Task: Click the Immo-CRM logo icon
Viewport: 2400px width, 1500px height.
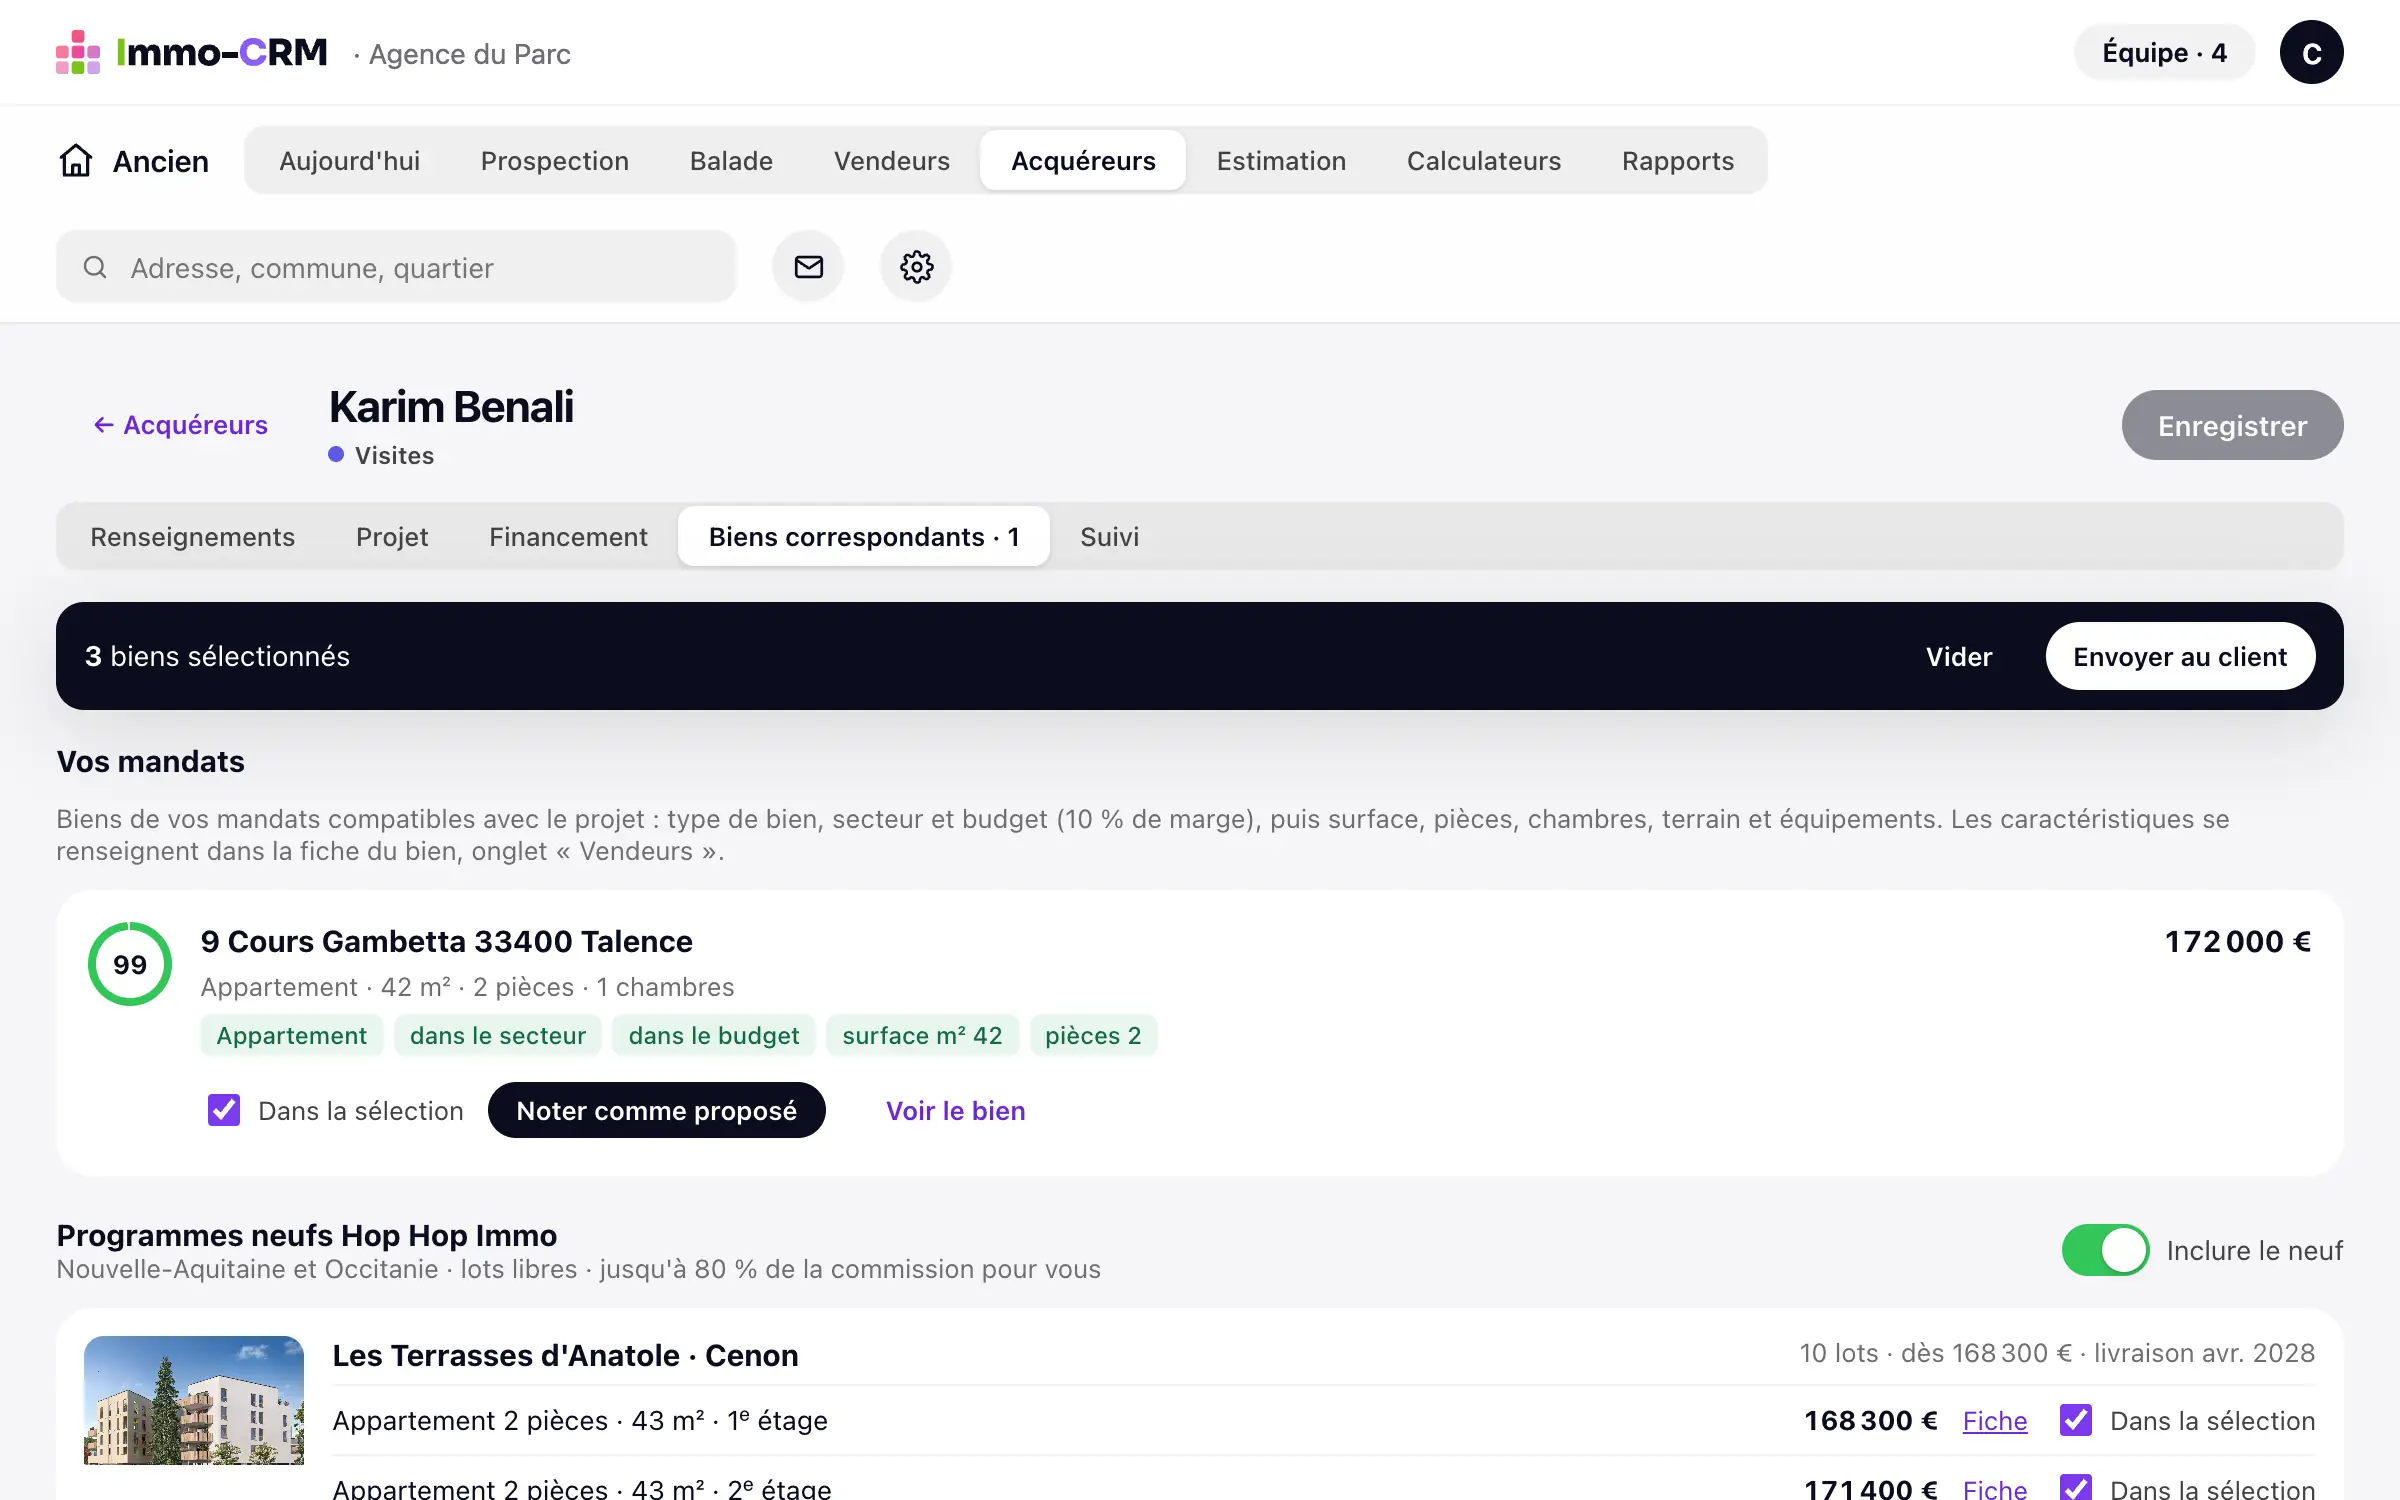Action: coord(78,52)
